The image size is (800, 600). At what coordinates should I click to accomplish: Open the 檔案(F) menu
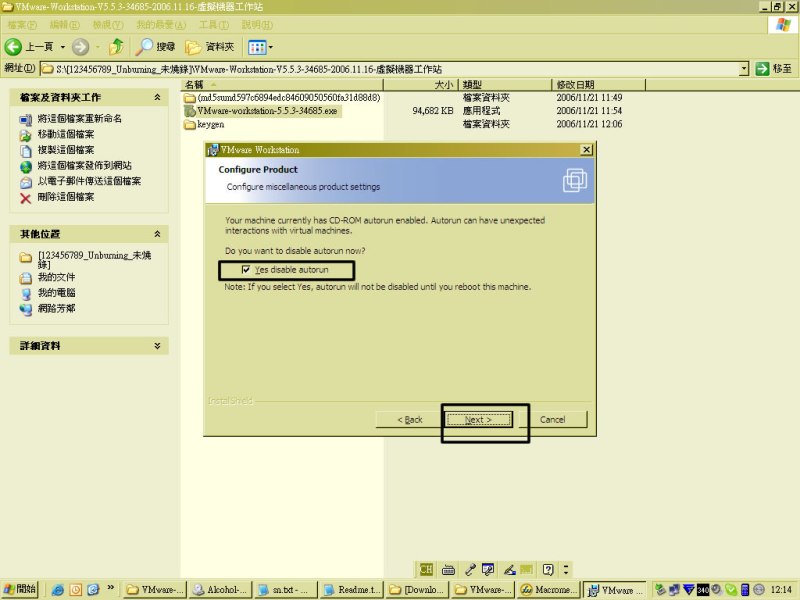tap(22, 24)
